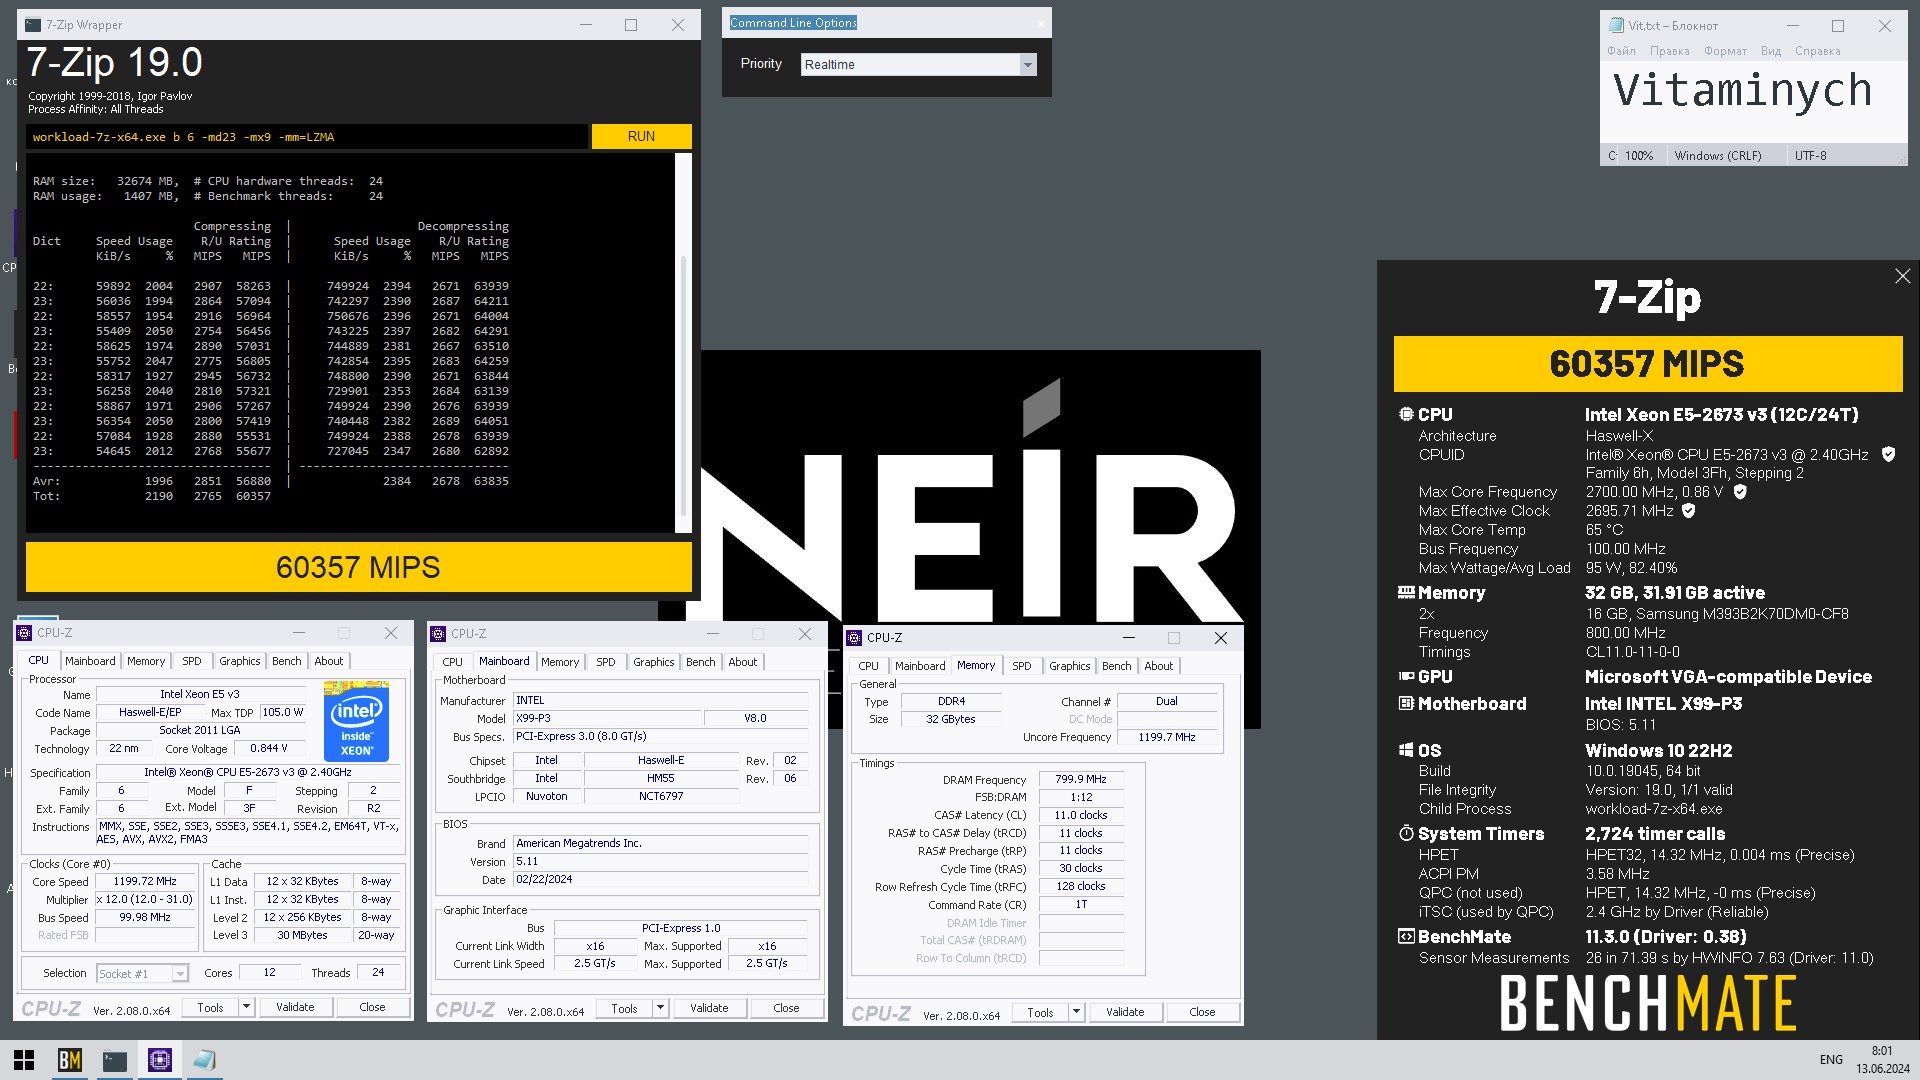Click Core Speed value 1199.72 MHz
The image size is (1920, 1080).
[x=145, y=882]
